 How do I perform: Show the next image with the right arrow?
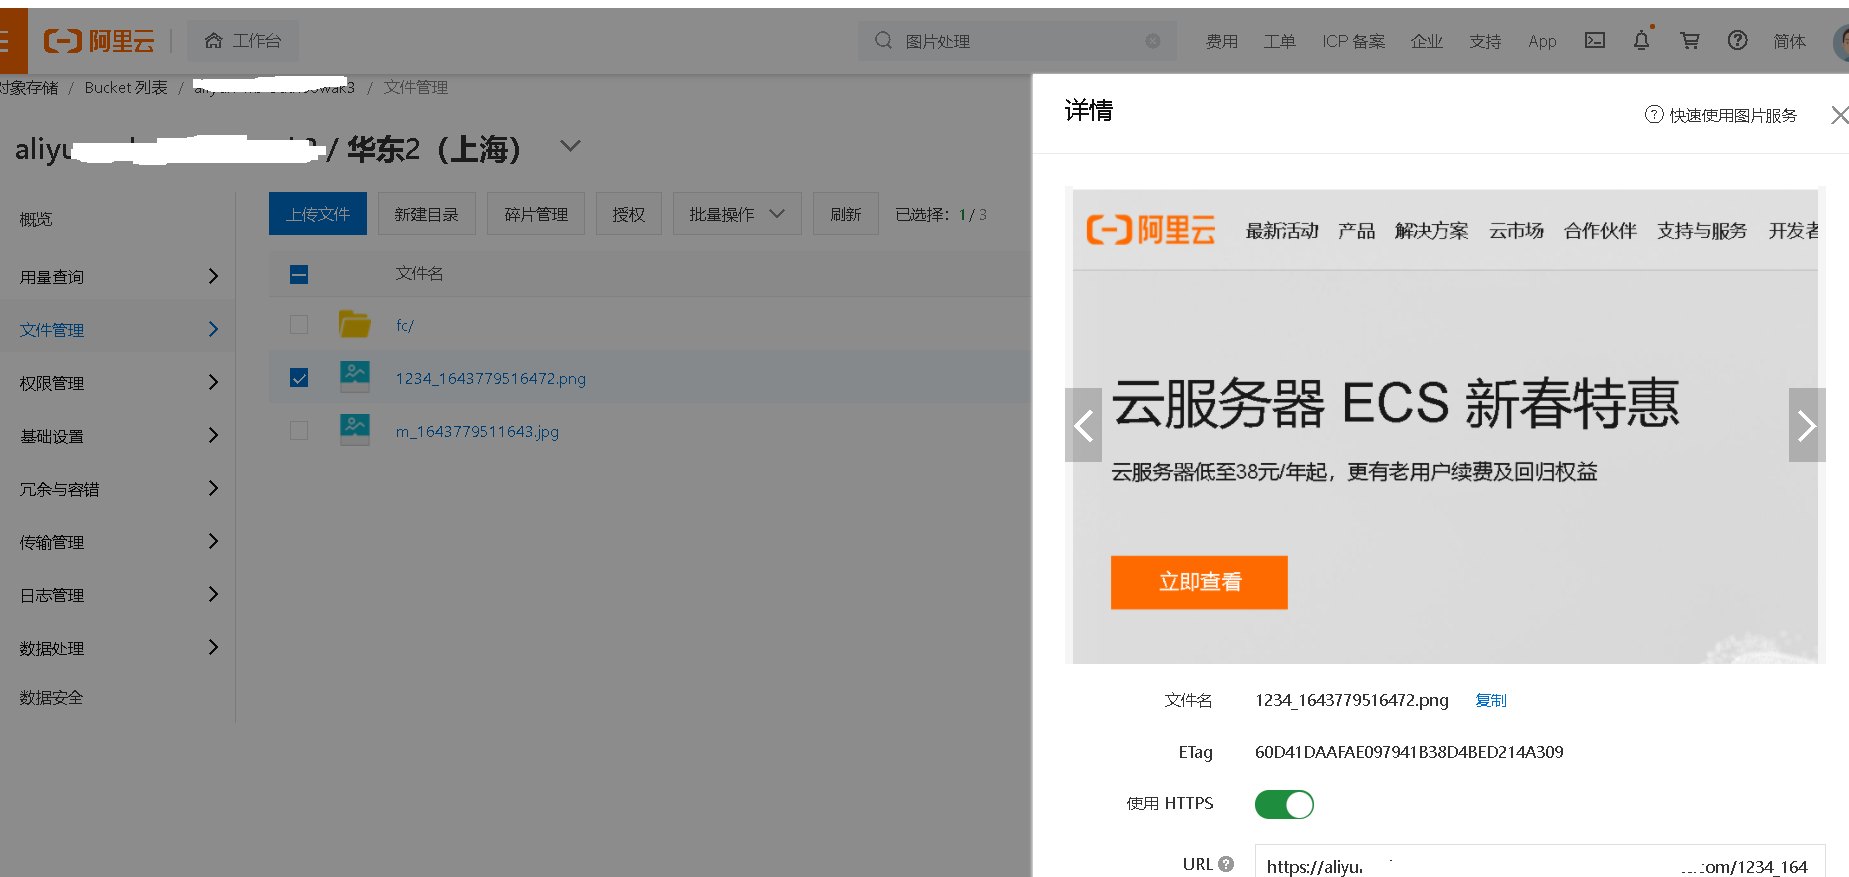tap(1807, 426)
